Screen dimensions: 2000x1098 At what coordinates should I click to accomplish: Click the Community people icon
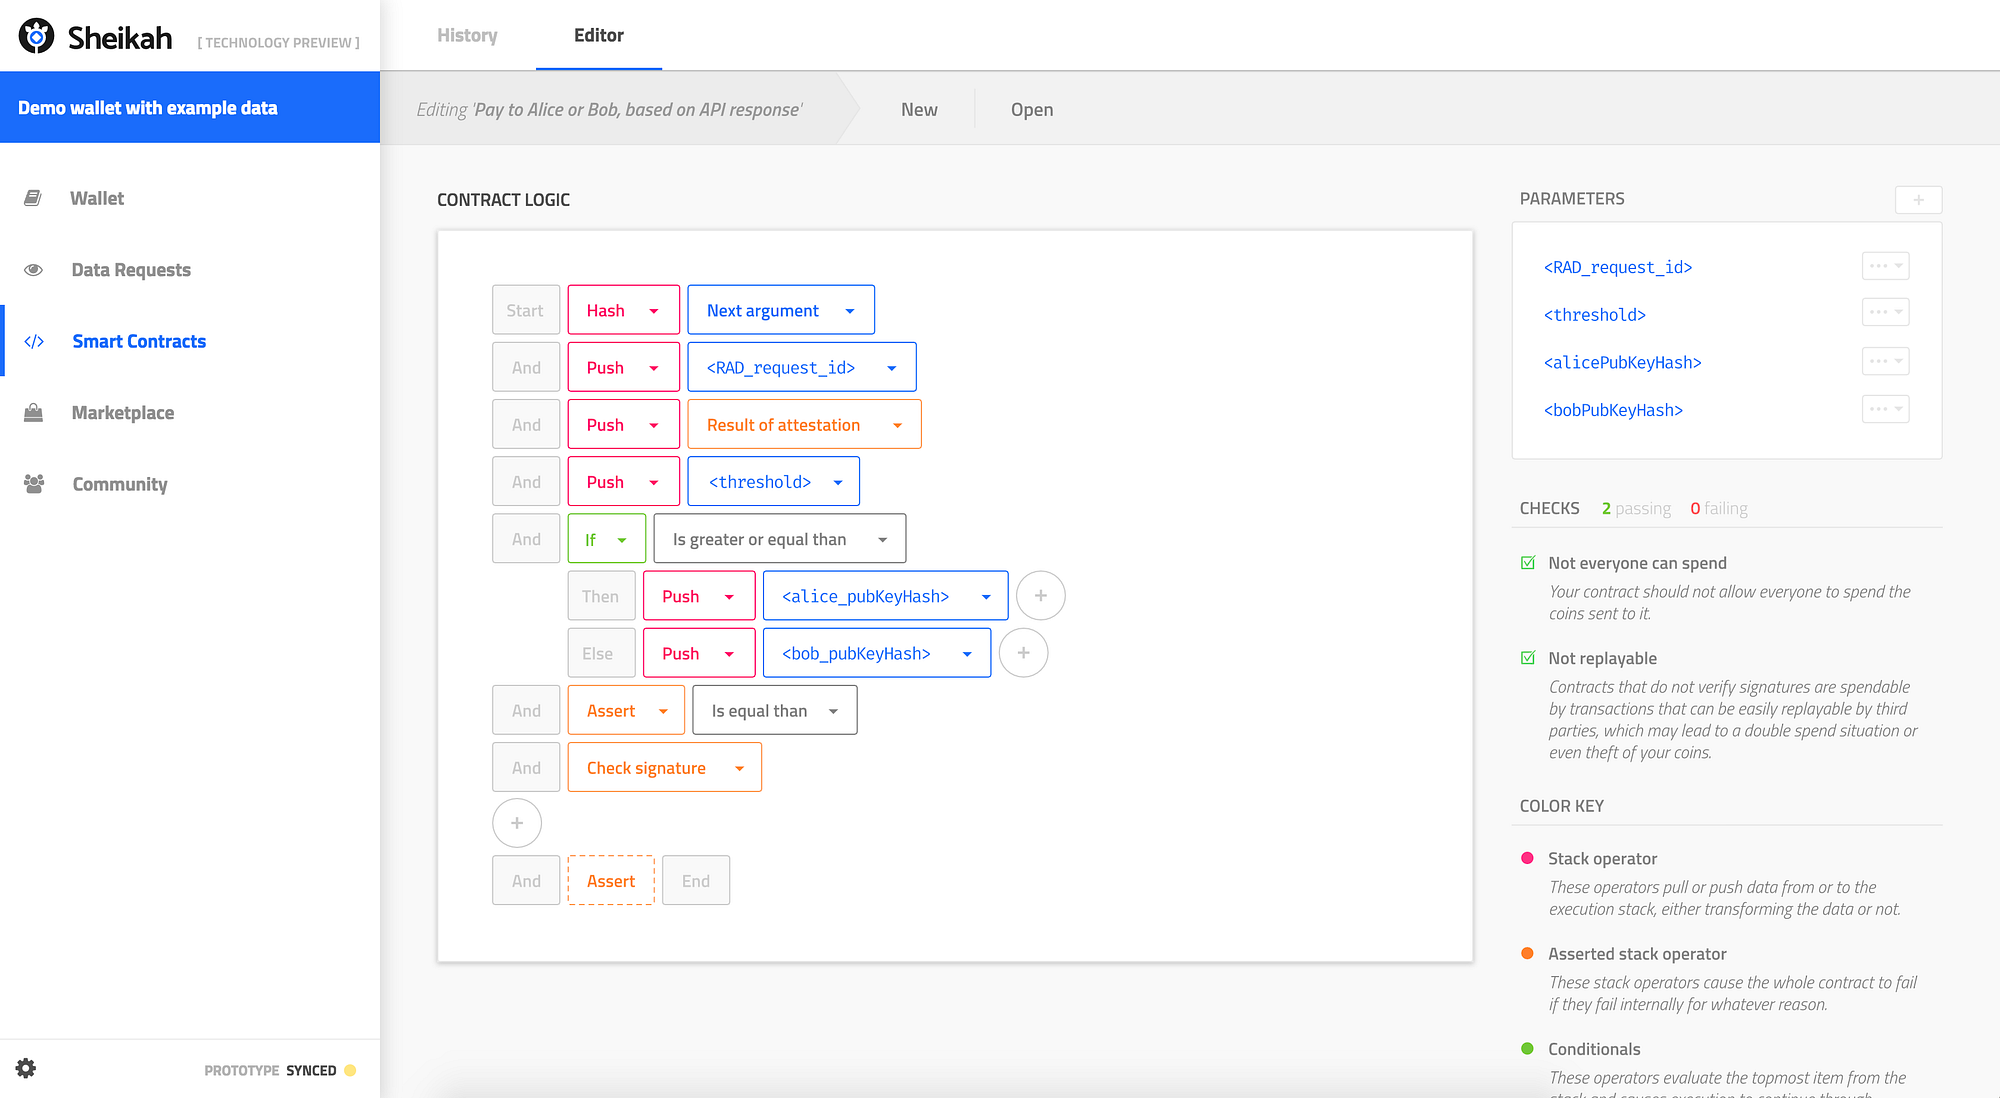click(33, 484)
